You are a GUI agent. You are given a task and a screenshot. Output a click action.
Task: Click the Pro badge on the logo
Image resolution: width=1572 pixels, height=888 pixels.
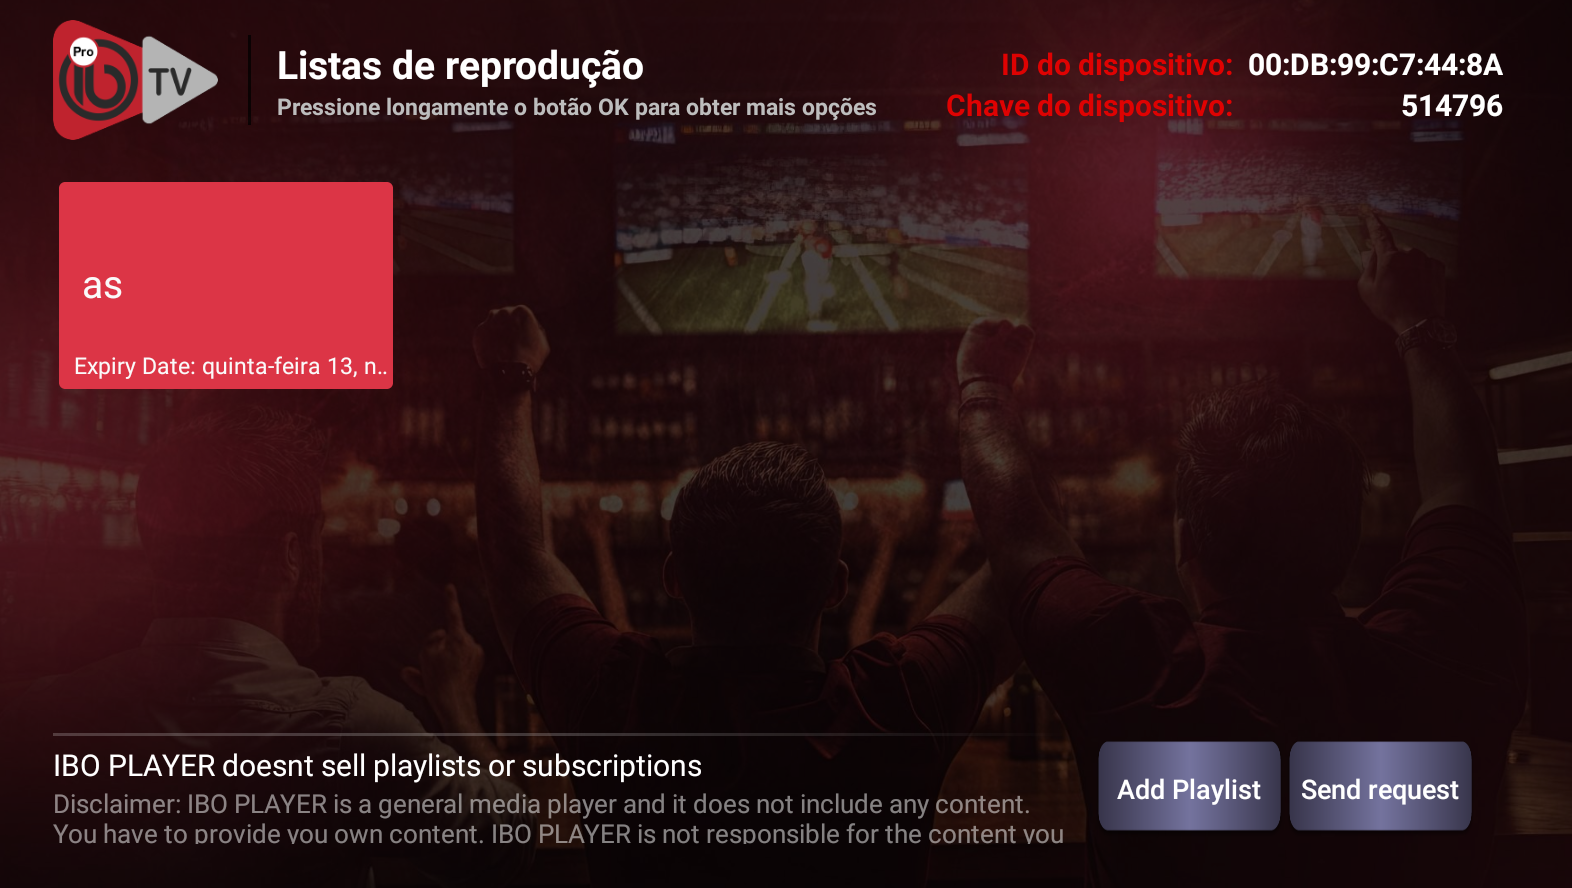[x=83, y=51]
